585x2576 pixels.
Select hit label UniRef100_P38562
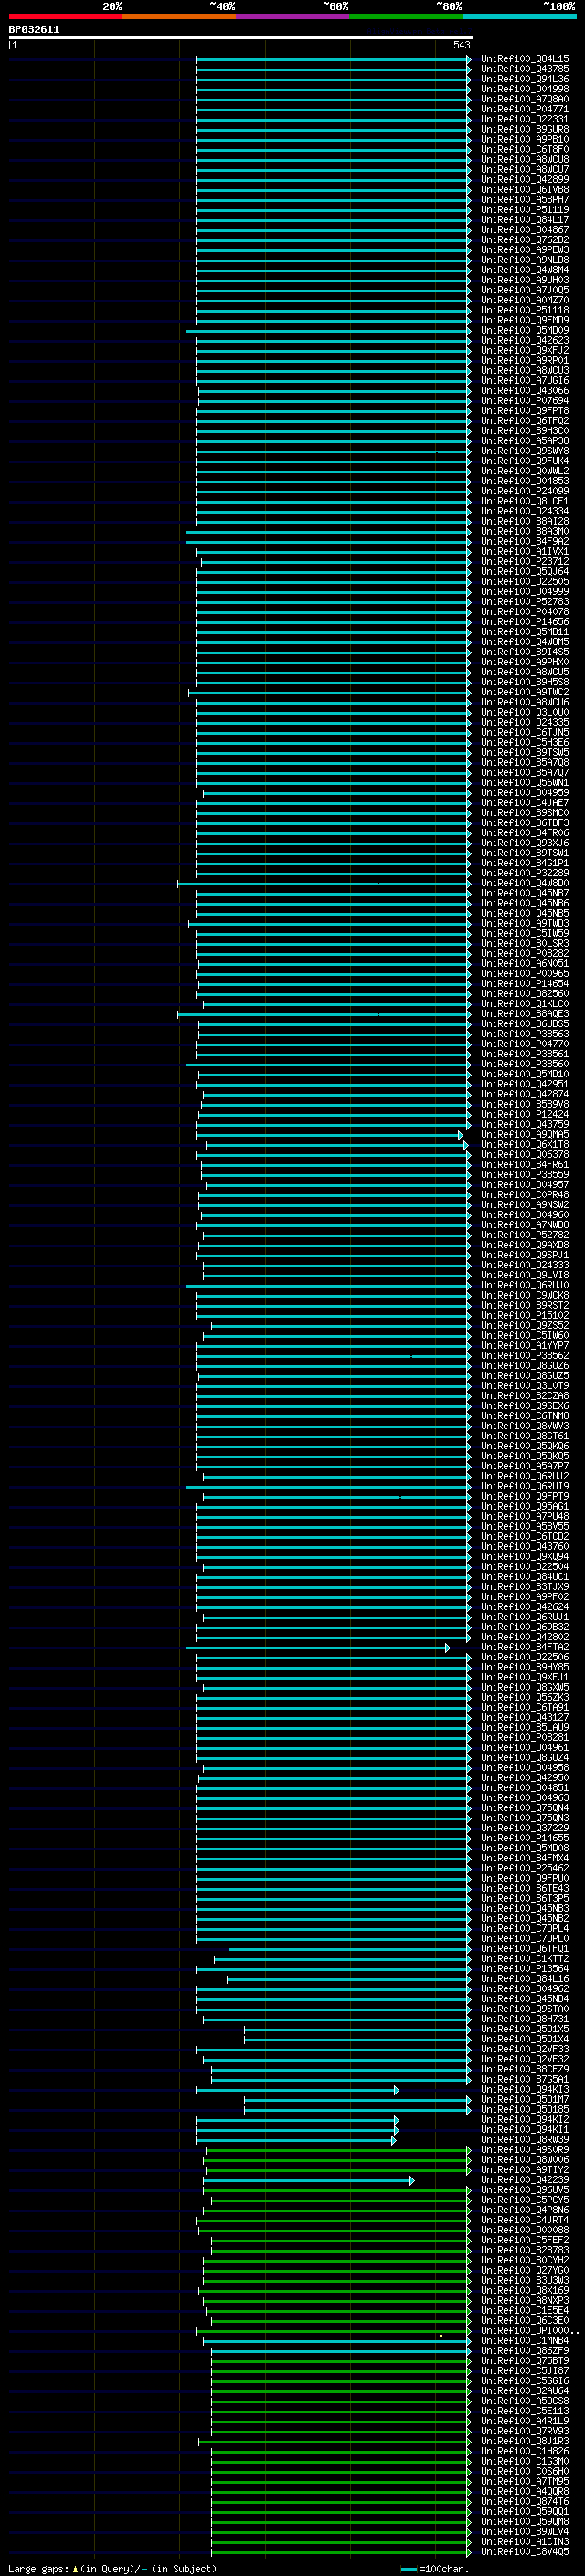coord(525,1355)
